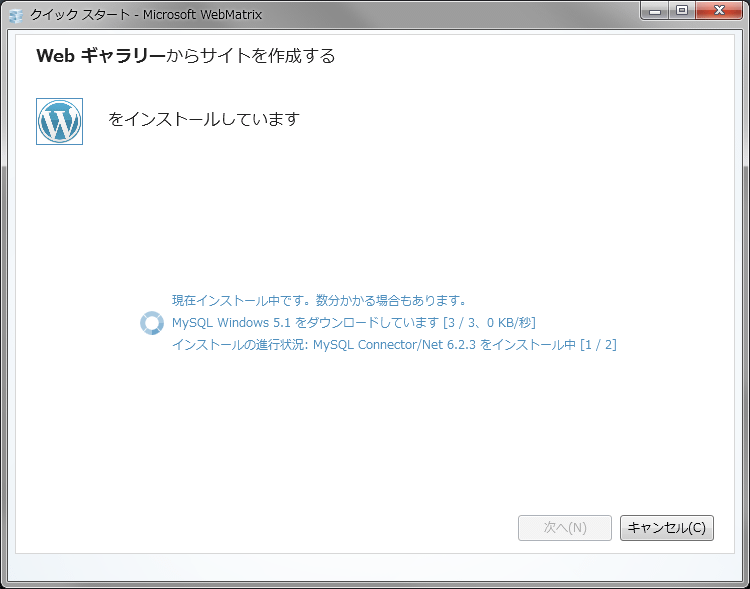Click the MySQL Windows 5.1 download status text

[353, 323]
